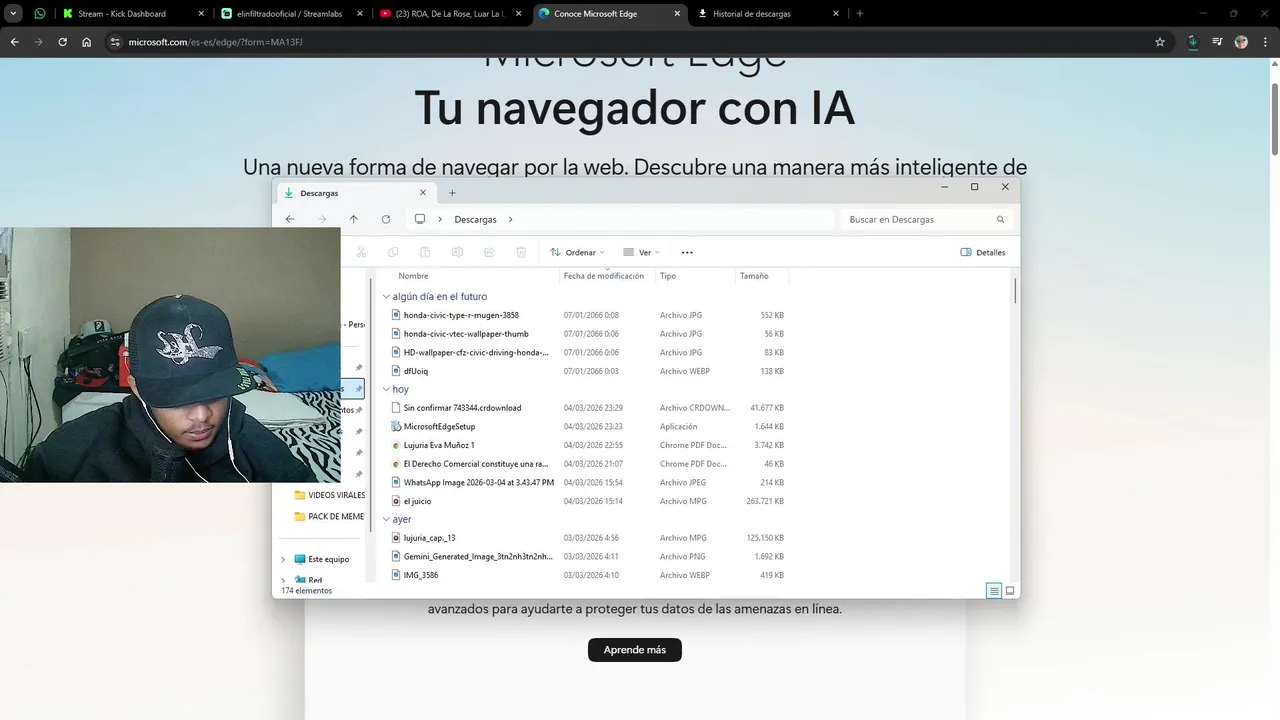Switch to large thumbnails view icon

[x=1010, y=591]
